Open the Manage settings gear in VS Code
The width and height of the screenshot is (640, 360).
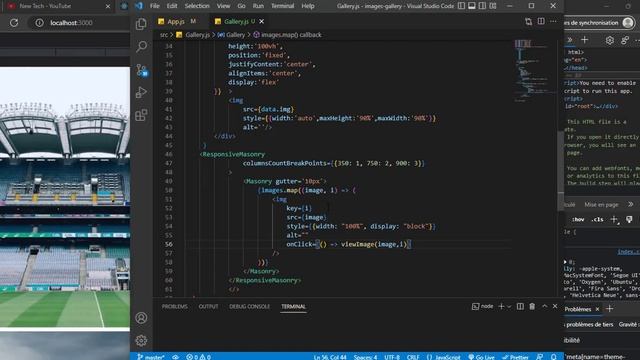point(141,340)
